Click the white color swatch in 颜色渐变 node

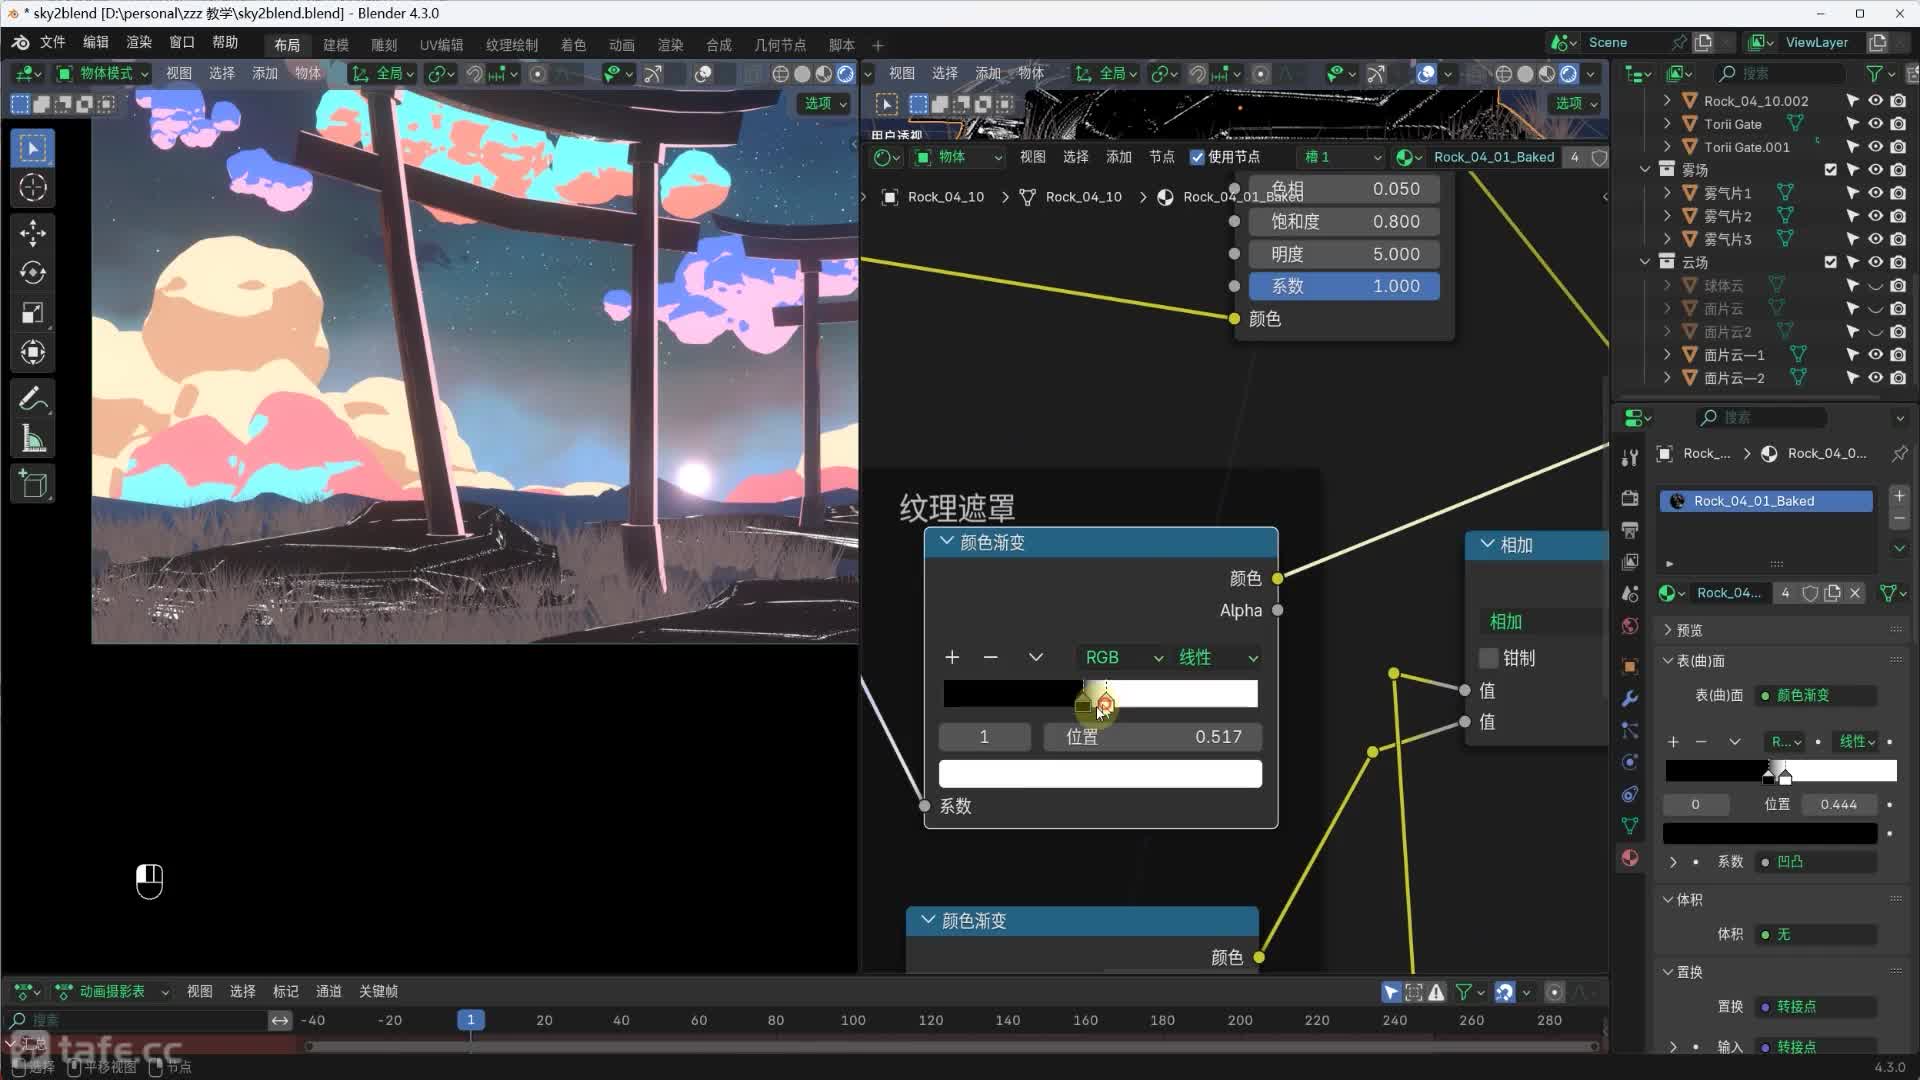tap(1100, 774)
